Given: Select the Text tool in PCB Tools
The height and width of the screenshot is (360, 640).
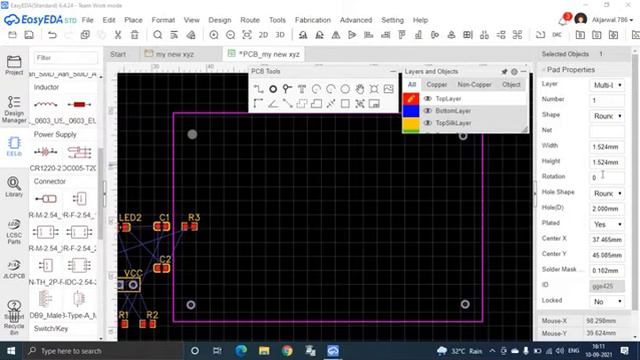Looking at the screenshot, I should coord(302,89).
